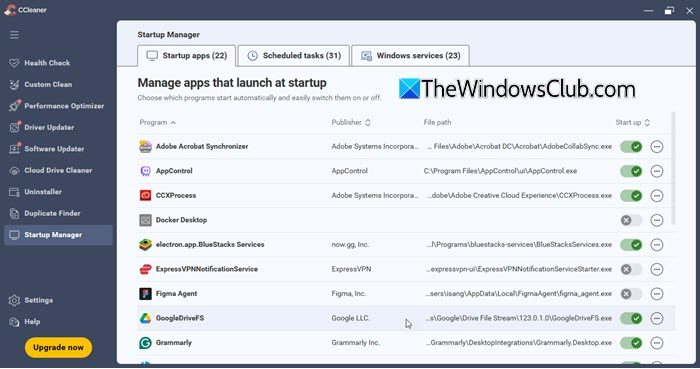Enable the Figma Agent startup toggle
Screen dimensions: 700x369
pyautogui.click(x=631, y=294)
